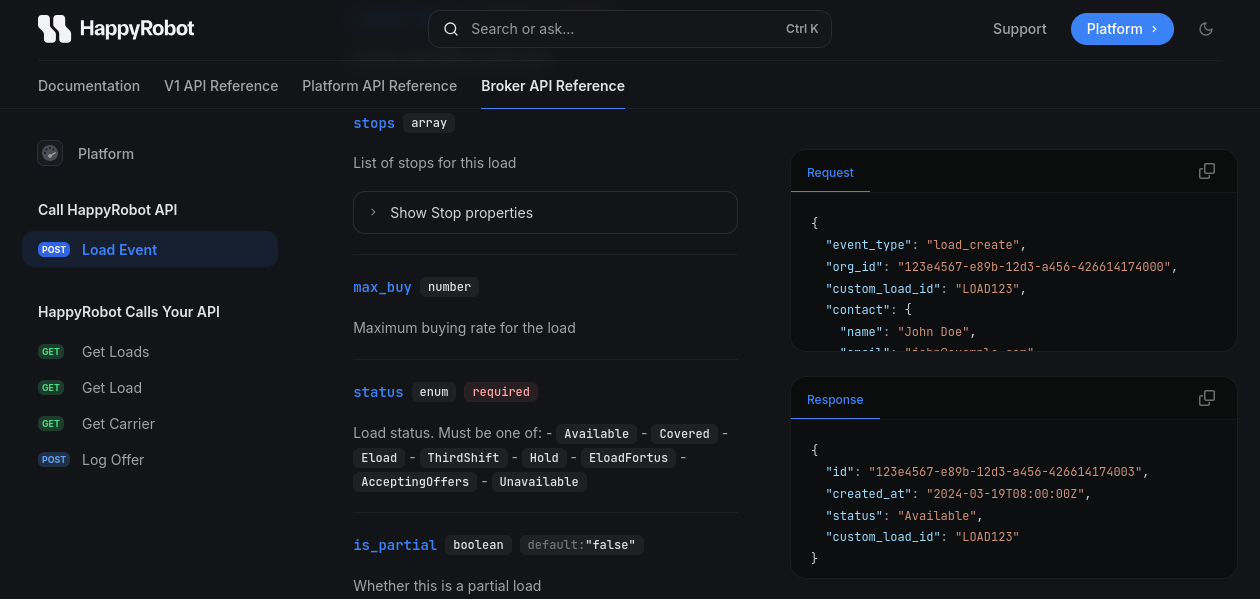Click the Ctrl K shortcut hint
Image resolution: width=1260 pixels, height=599 pixels.
coord(802,29)
